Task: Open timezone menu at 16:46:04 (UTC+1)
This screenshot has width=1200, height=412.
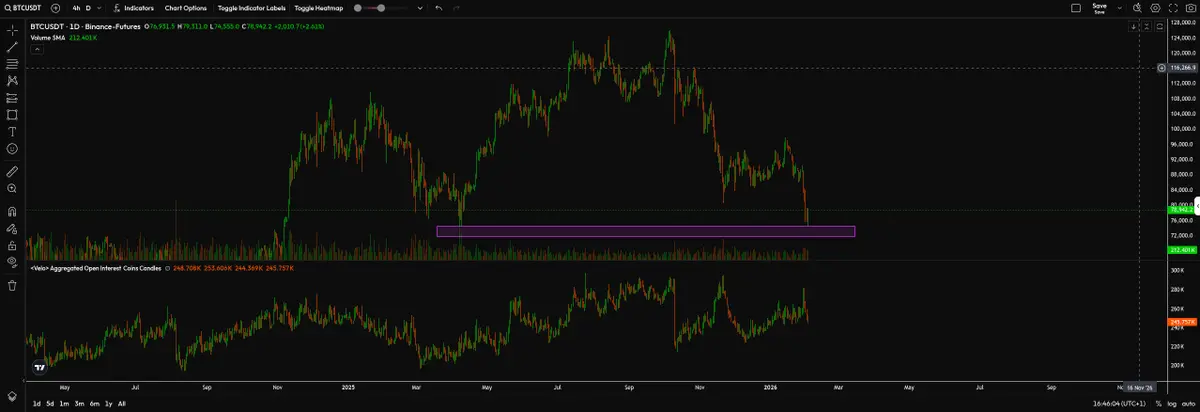Action: click(x=1118, y=403)
